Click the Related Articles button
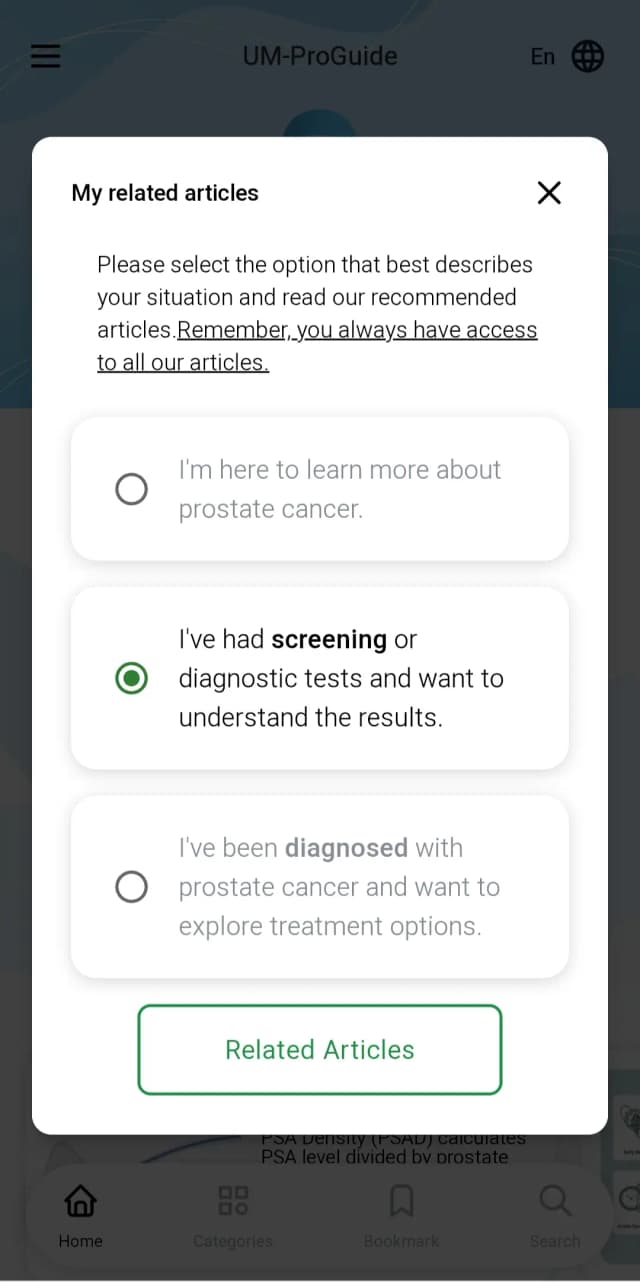Screen dimensions: 640x1282 pos(320,1050)
